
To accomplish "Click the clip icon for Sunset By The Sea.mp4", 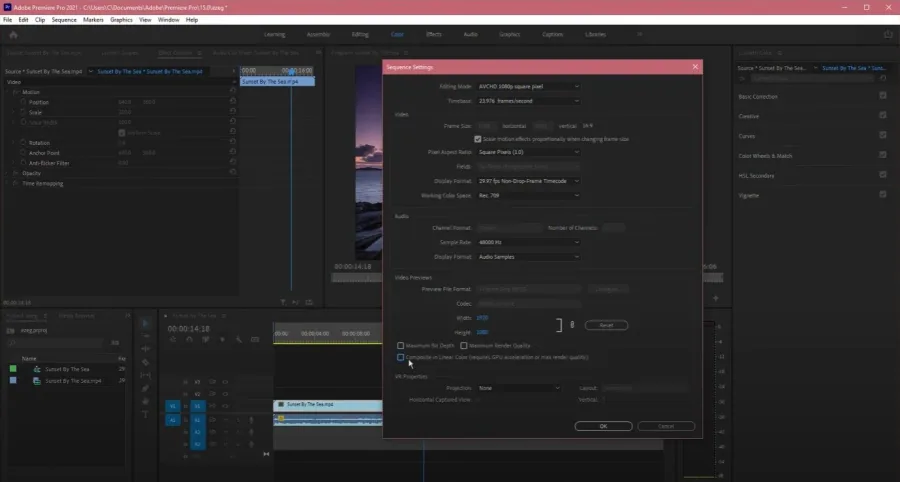I will click(37, 380).
